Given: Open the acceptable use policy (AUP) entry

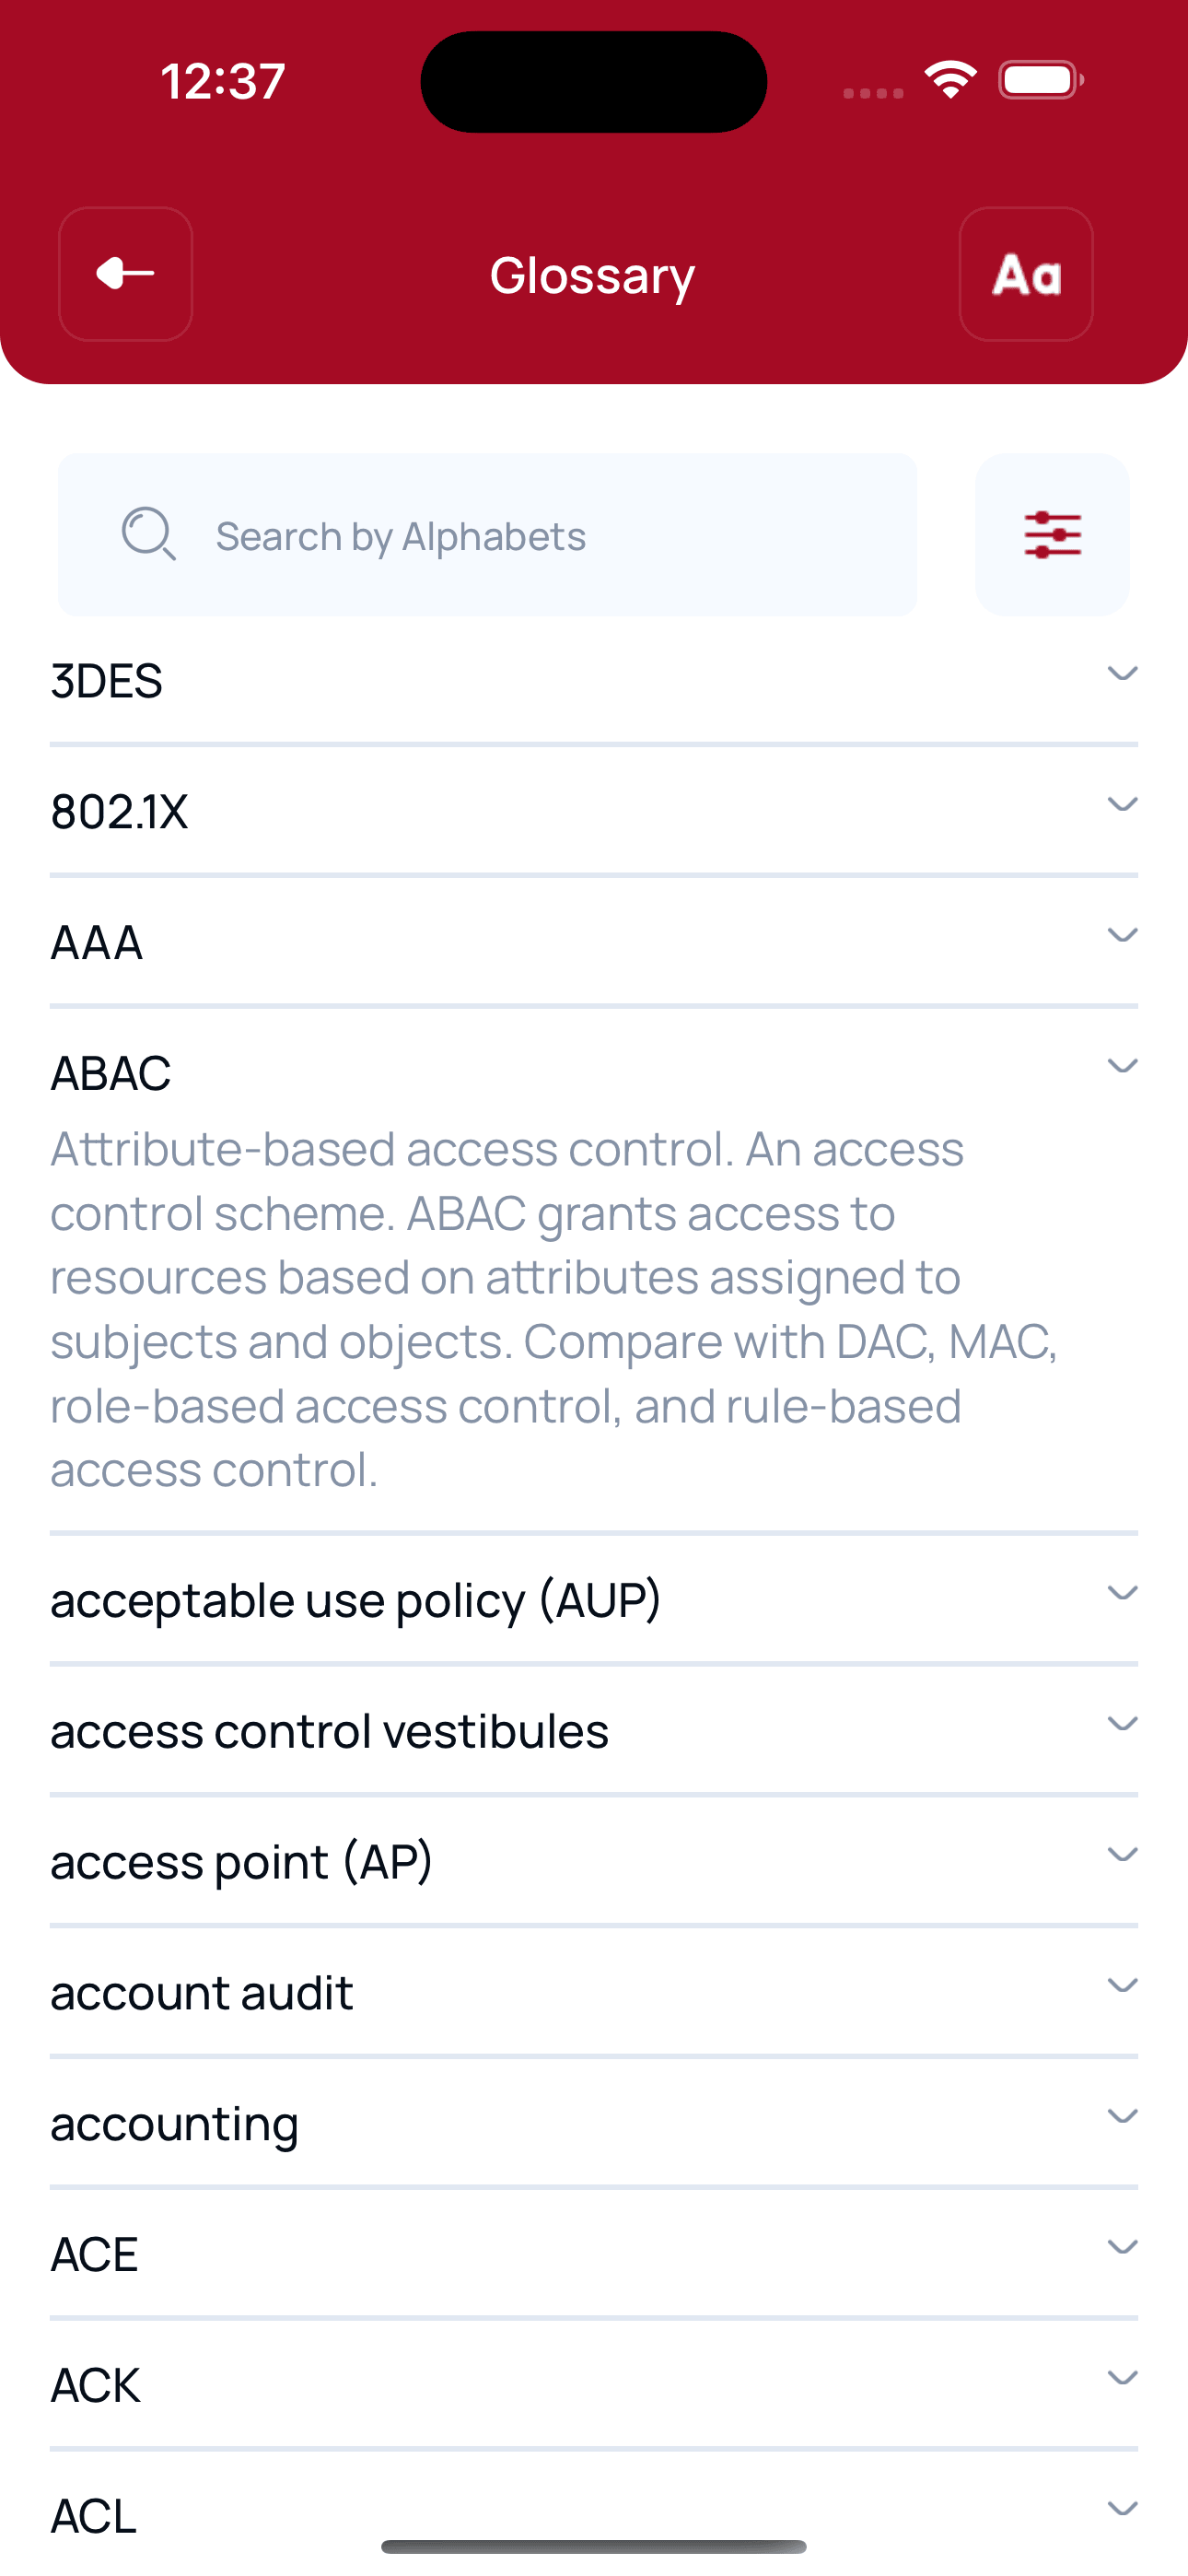Looking at the screenshot, I should click(355, 1600).
